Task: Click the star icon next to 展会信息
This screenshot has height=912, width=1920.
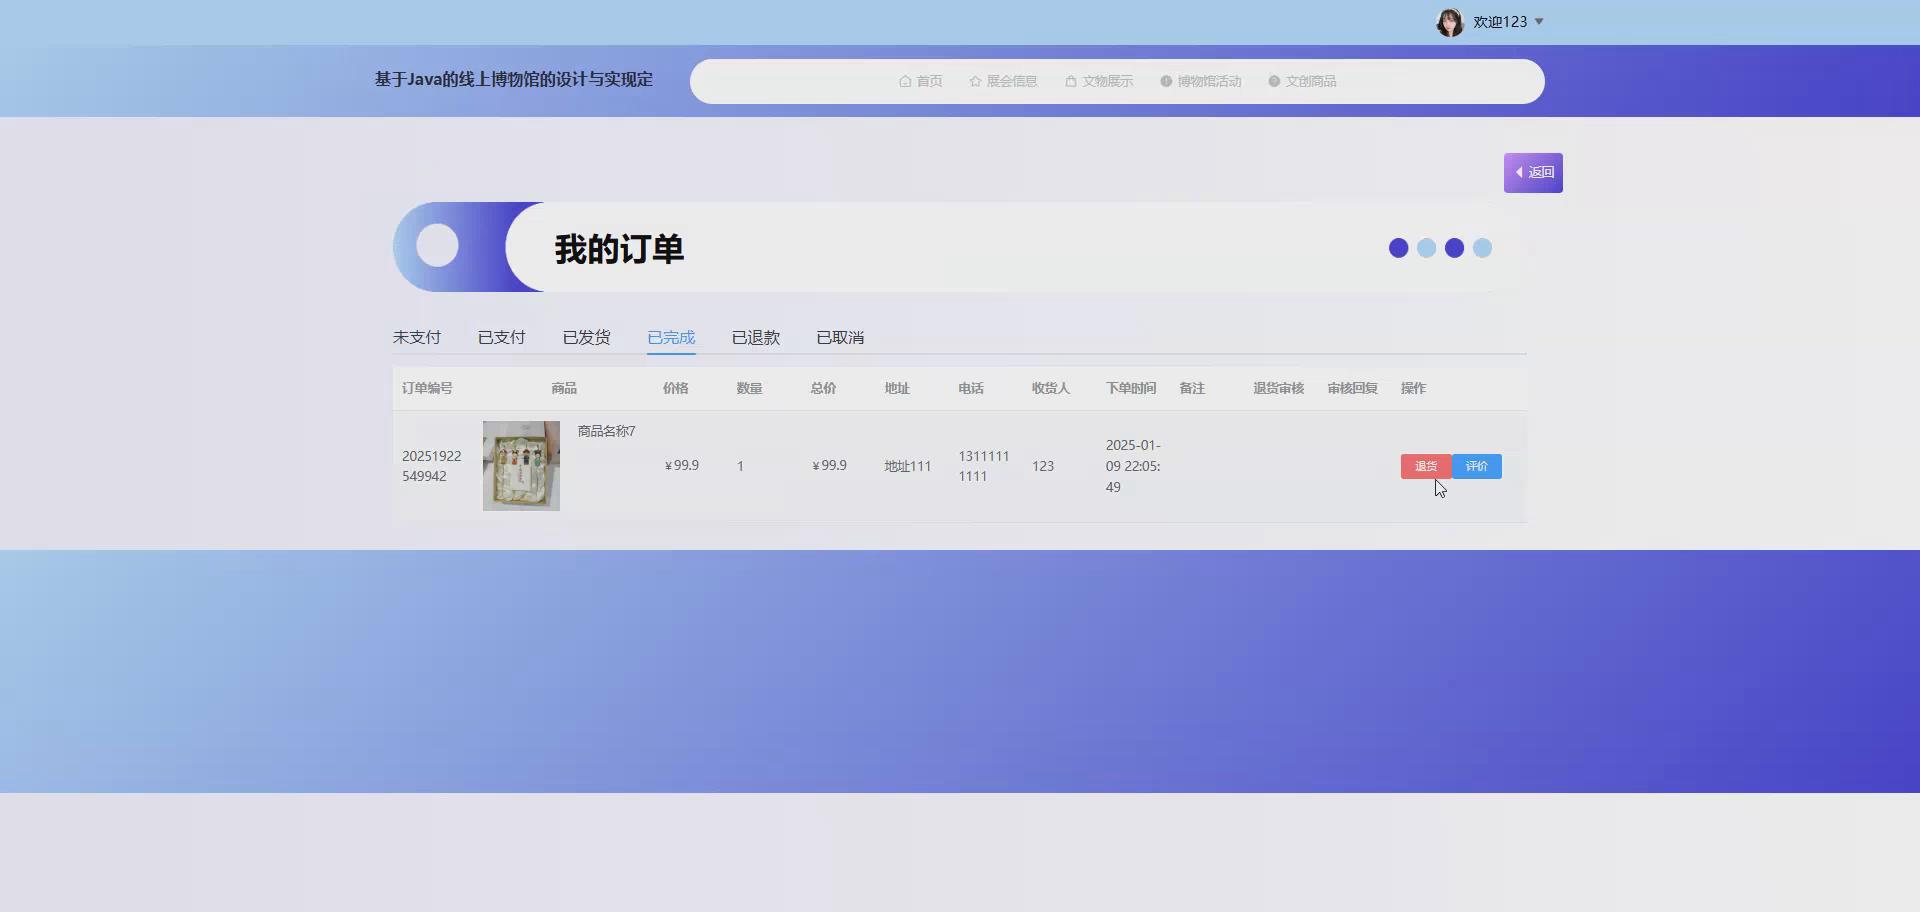Action: 973,81
